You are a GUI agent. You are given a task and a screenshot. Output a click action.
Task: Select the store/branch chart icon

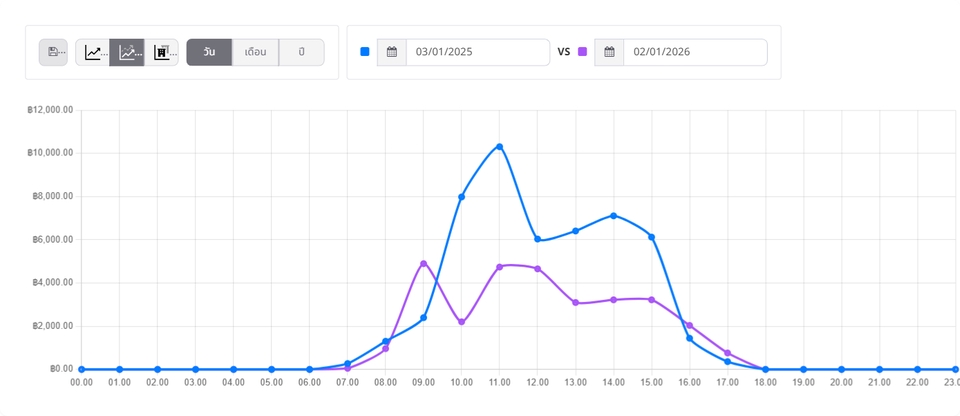[x=162, y=52]
